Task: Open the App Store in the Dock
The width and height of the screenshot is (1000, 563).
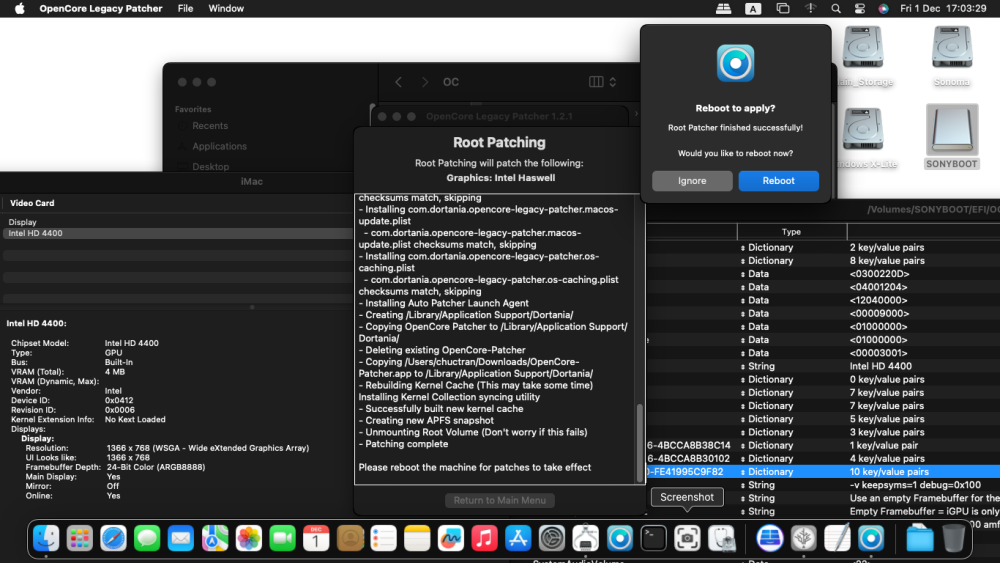Action: 518,539
